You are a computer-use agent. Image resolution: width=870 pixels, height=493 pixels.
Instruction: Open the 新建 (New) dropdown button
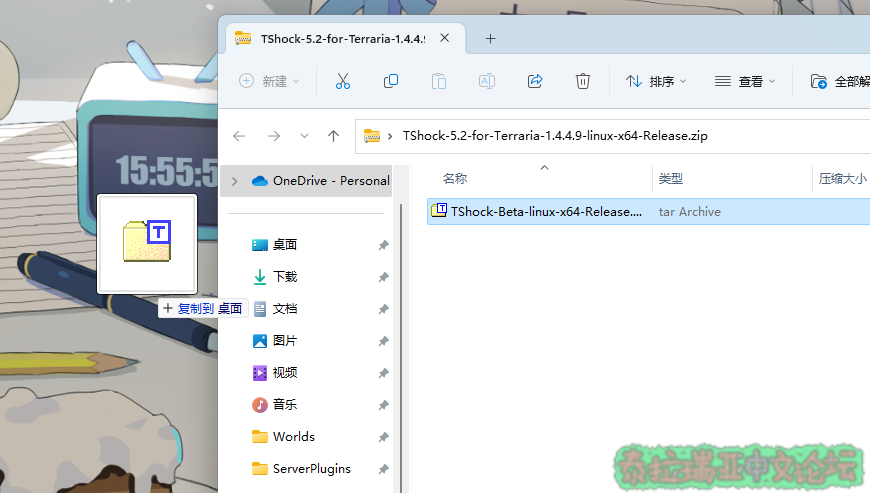(x=269, y=82)
